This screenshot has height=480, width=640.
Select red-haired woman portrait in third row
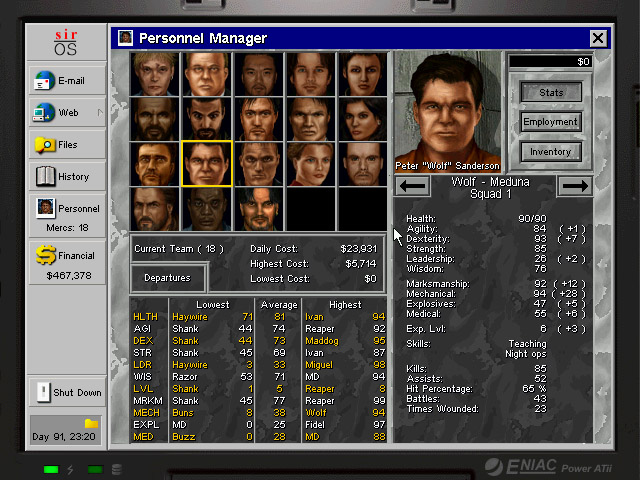(311, 164)
